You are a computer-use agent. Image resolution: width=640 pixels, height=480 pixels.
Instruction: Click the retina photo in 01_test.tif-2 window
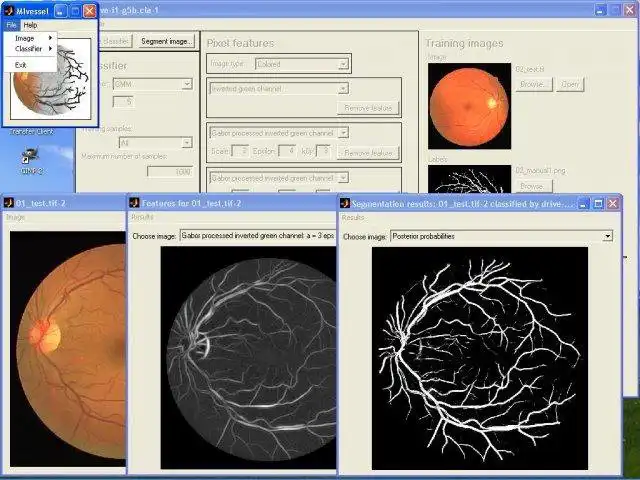click(x=68, y=349)
